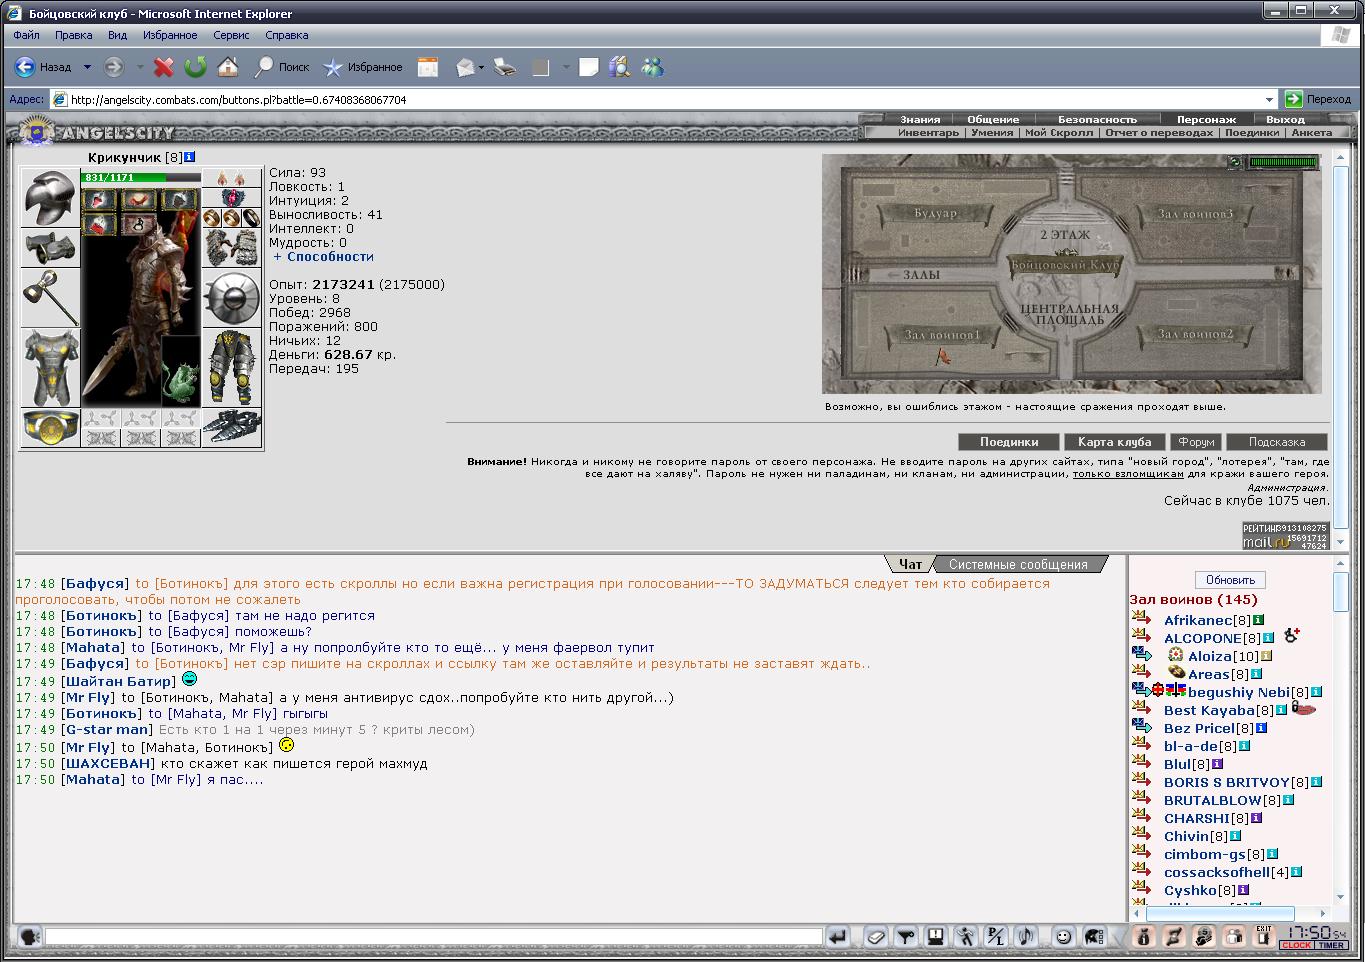Click the send message arrow icon

coord(838,937)
